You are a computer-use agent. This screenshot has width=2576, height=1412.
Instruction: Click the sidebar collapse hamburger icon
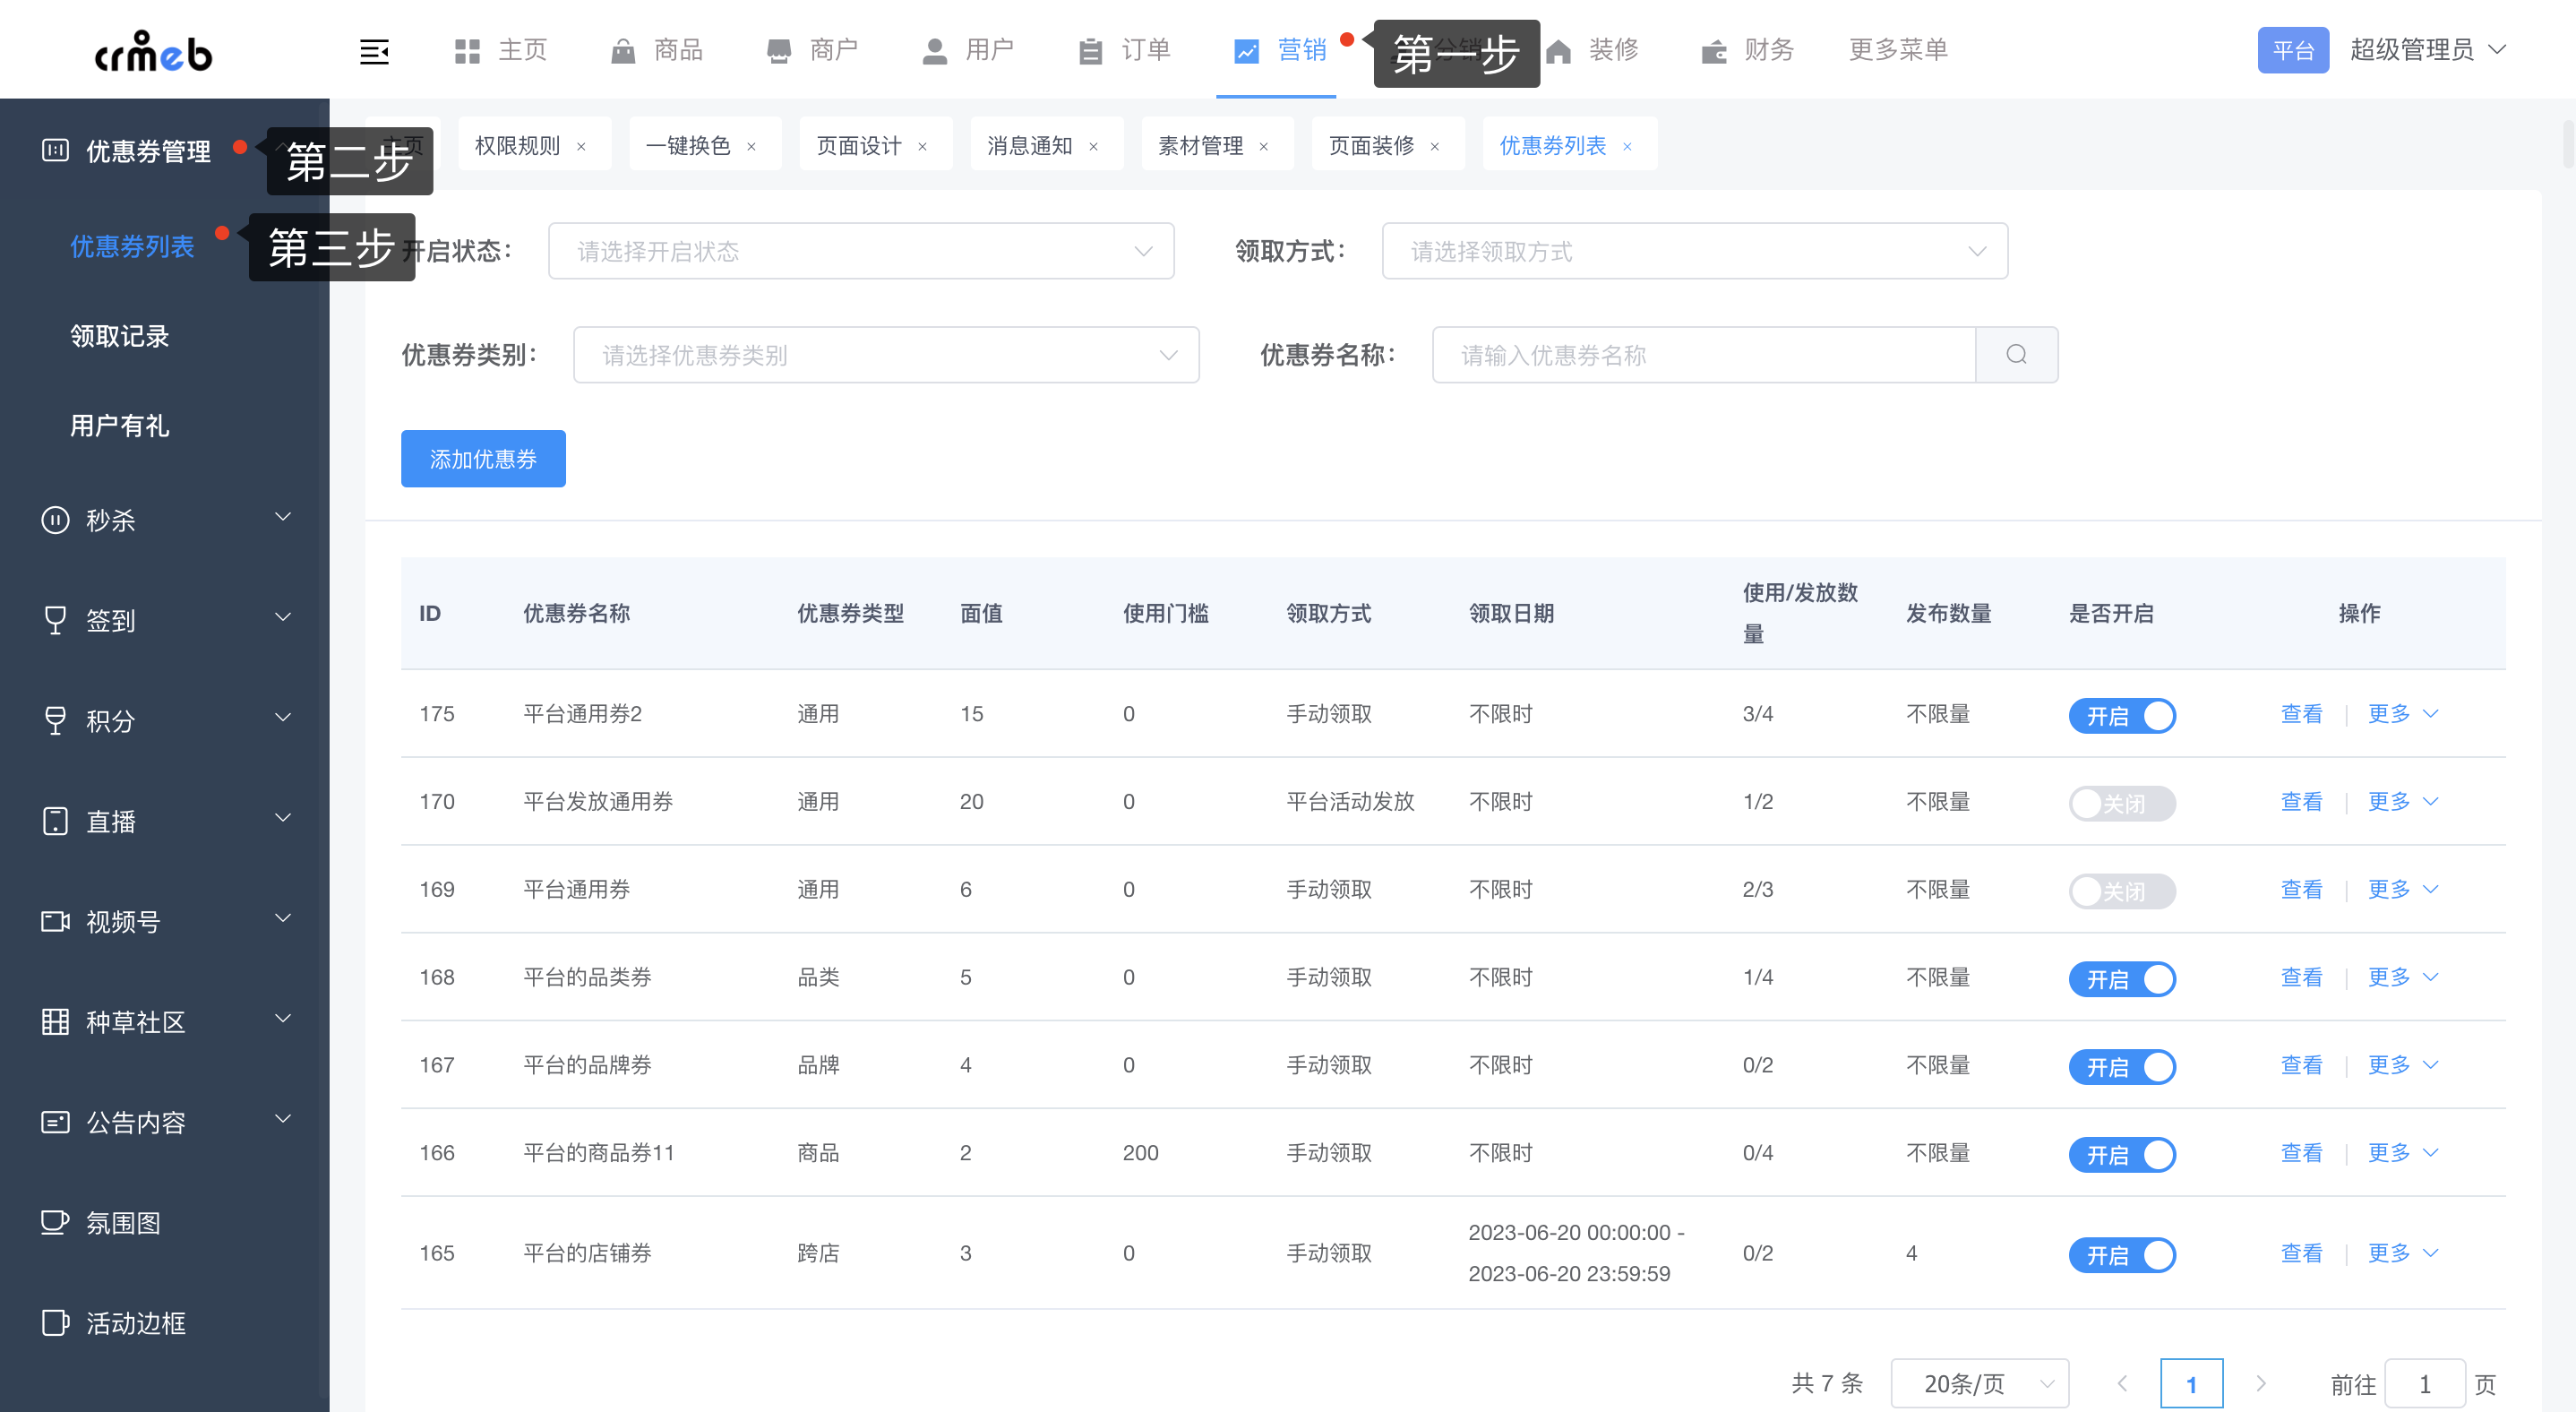pyautogui.click(x=374, y=51)
